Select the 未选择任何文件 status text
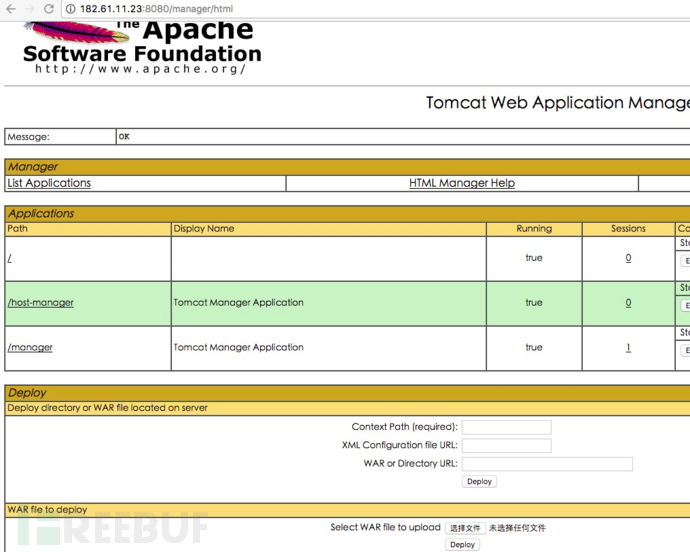 point(517,528)
